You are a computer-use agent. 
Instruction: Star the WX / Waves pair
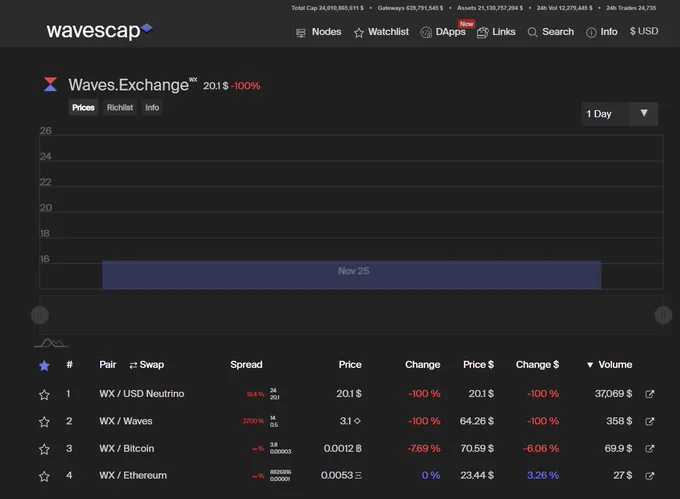(x=44, y=422)
